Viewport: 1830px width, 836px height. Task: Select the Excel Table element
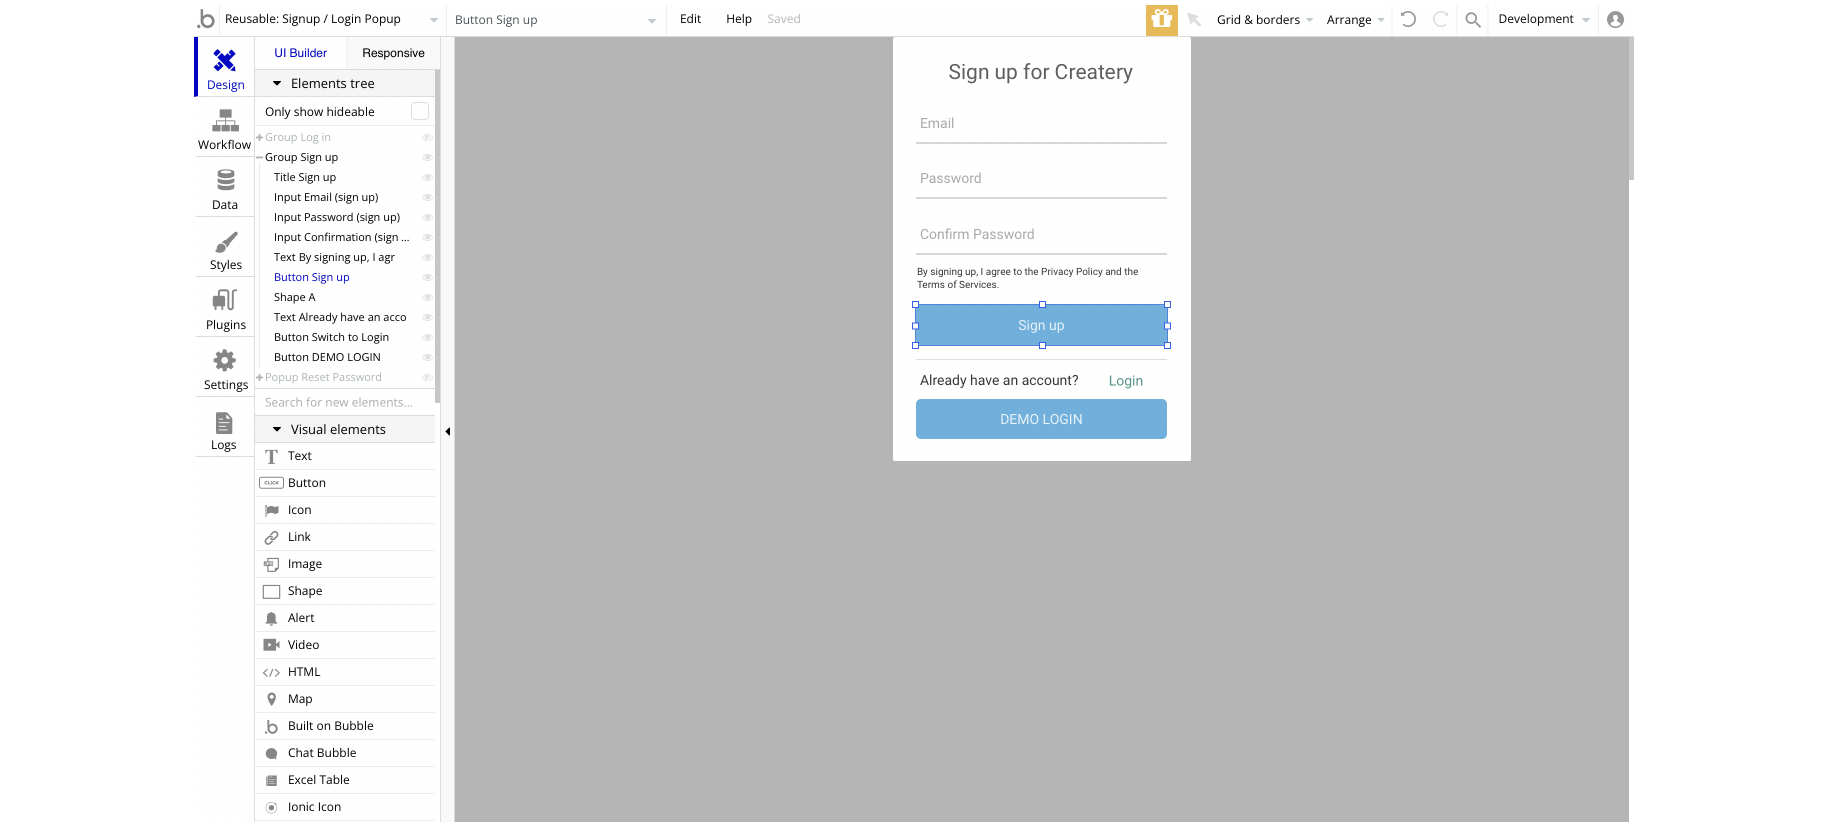tap(346, 780)
